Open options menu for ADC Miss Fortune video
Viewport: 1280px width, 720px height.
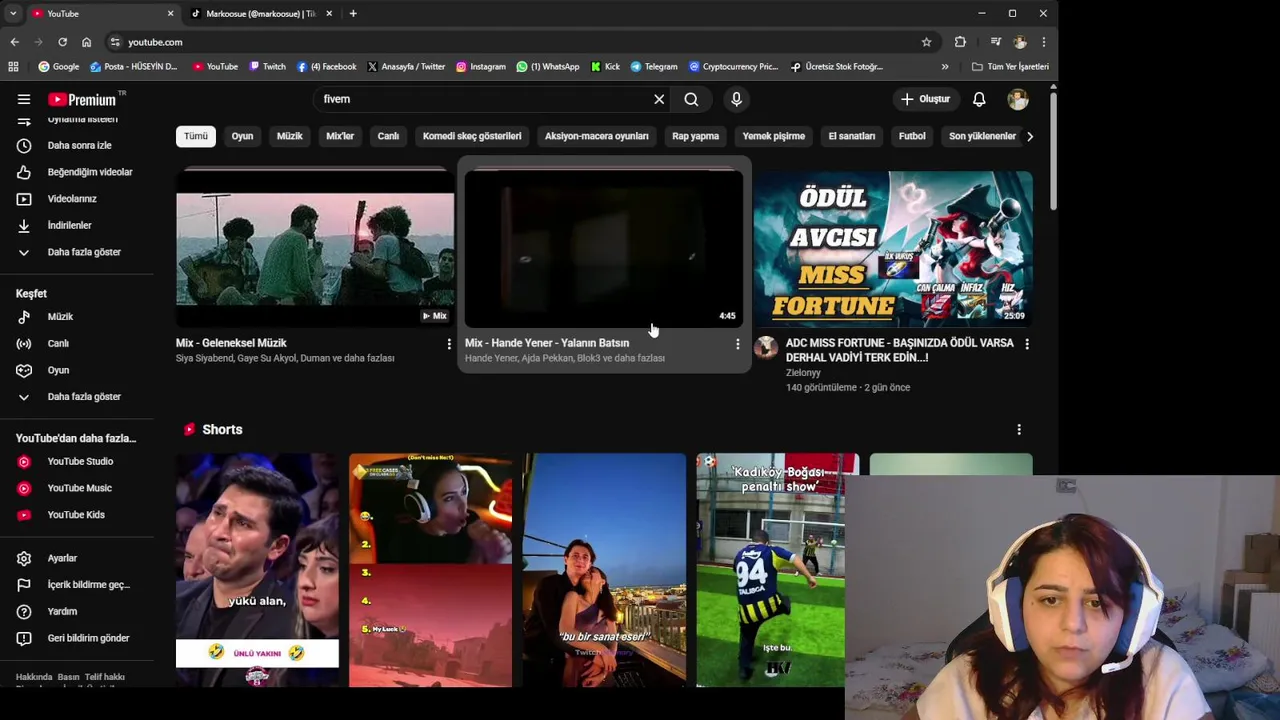[1027, 344]
